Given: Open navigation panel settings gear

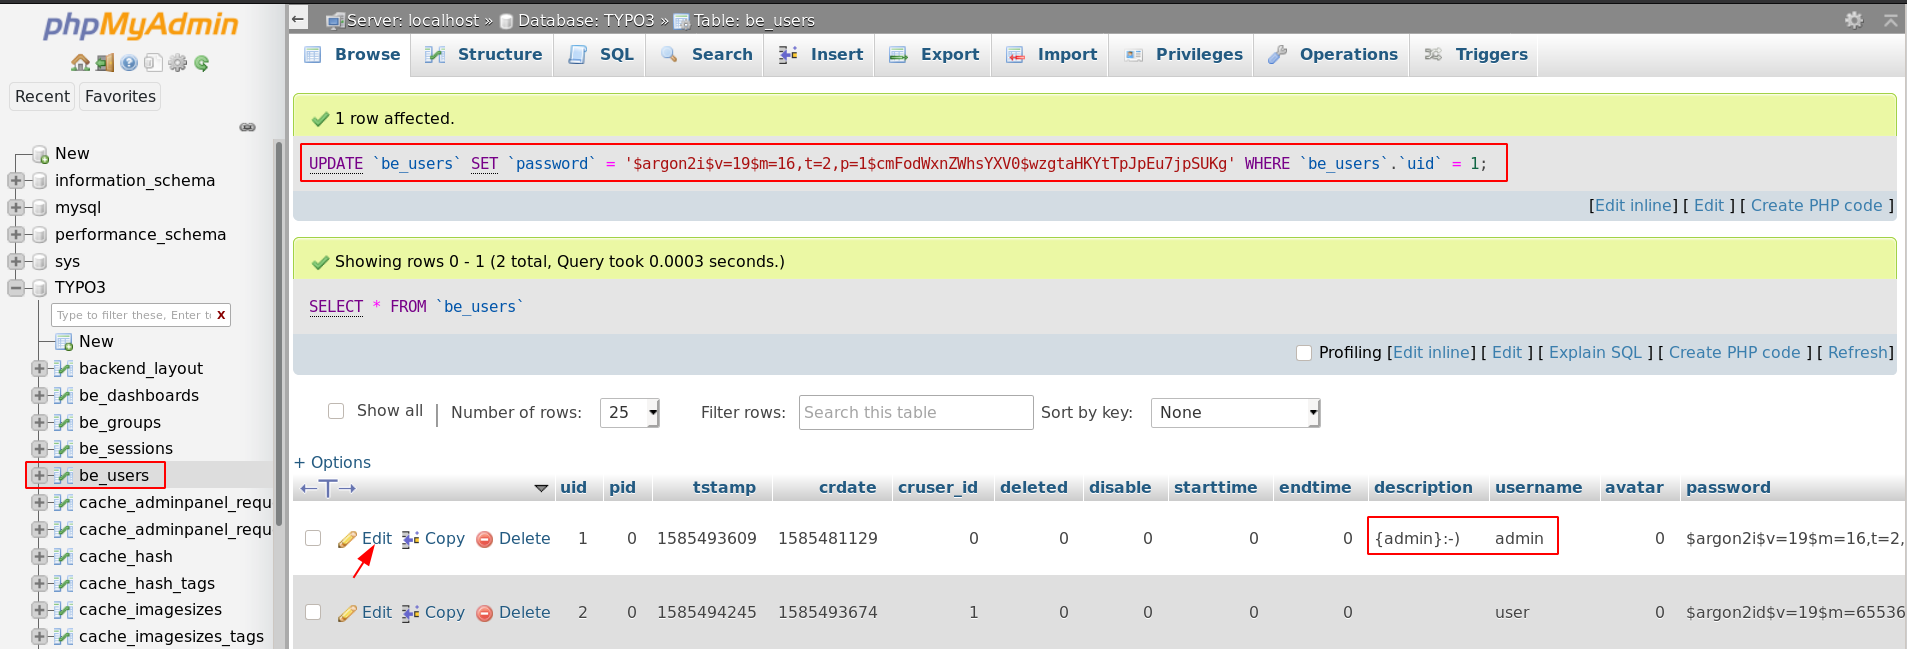Looking at the screenshot, I should [x=178, y=63].
